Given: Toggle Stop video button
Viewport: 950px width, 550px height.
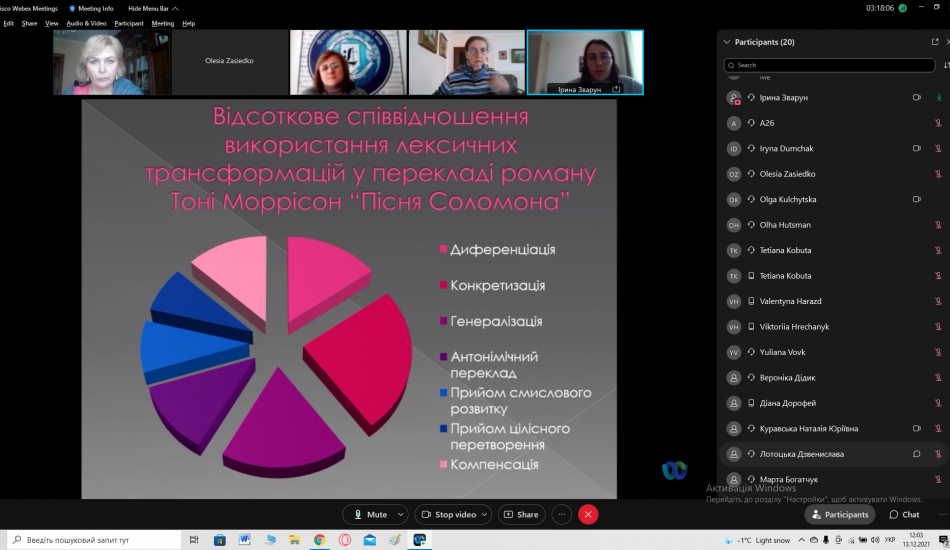Looking at the screenshot, I should [448, 514].
